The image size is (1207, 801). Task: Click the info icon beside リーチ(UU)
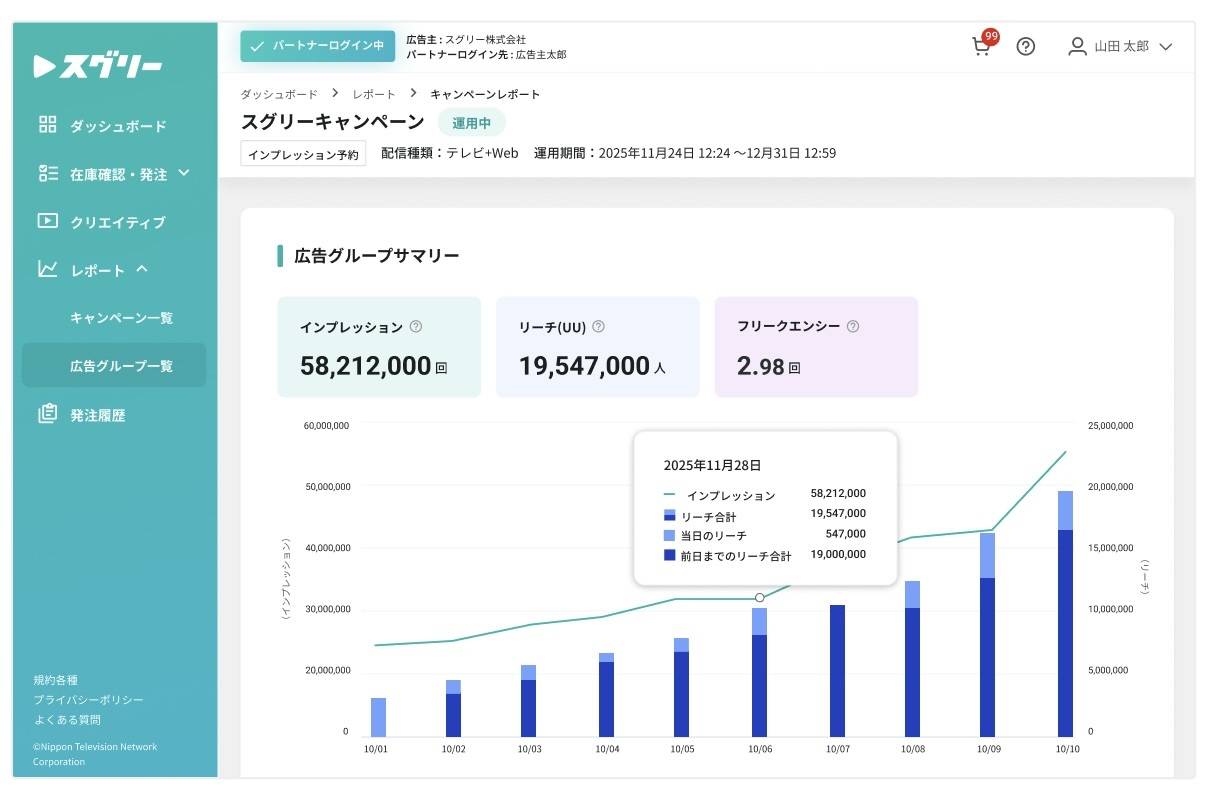coord(598,326)
